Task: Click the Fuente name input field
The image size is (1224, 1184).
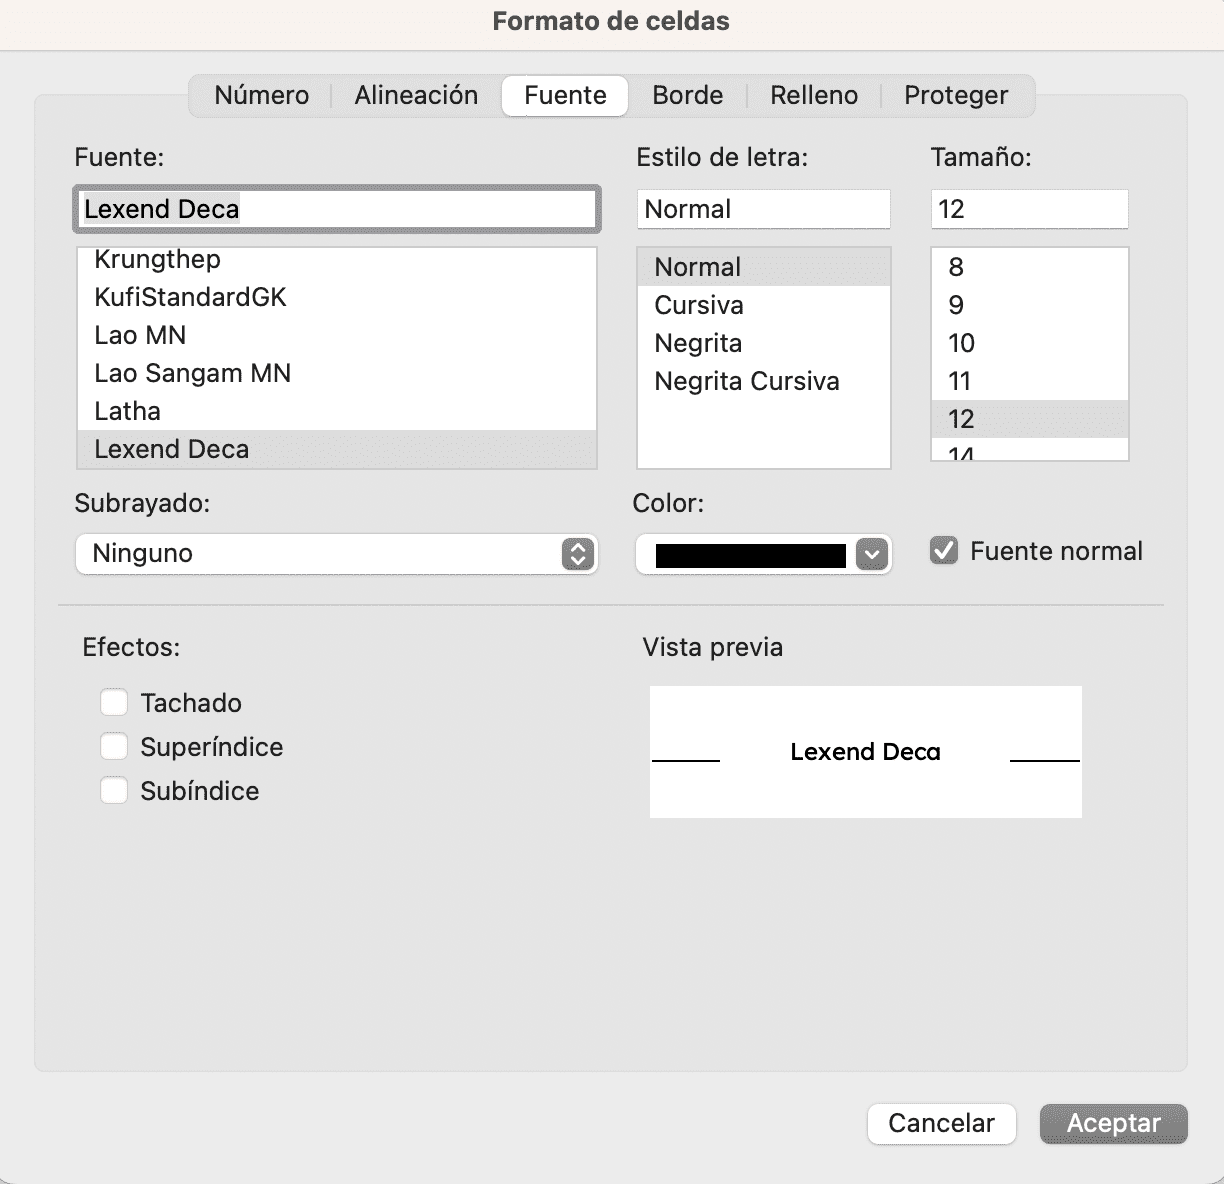Action: tap(336, 209)
